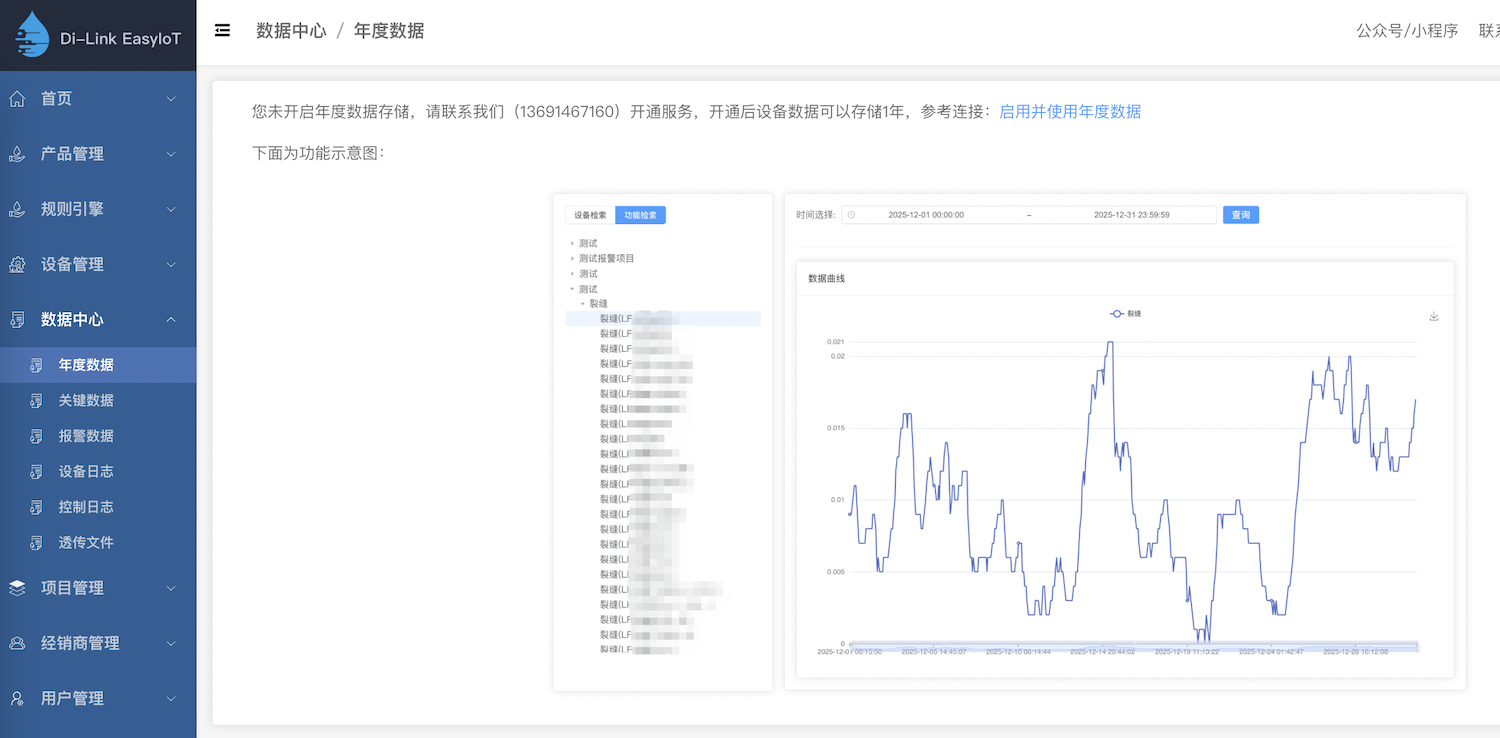
Task: Click the 项目管理 layers icon
Action: 17,588
